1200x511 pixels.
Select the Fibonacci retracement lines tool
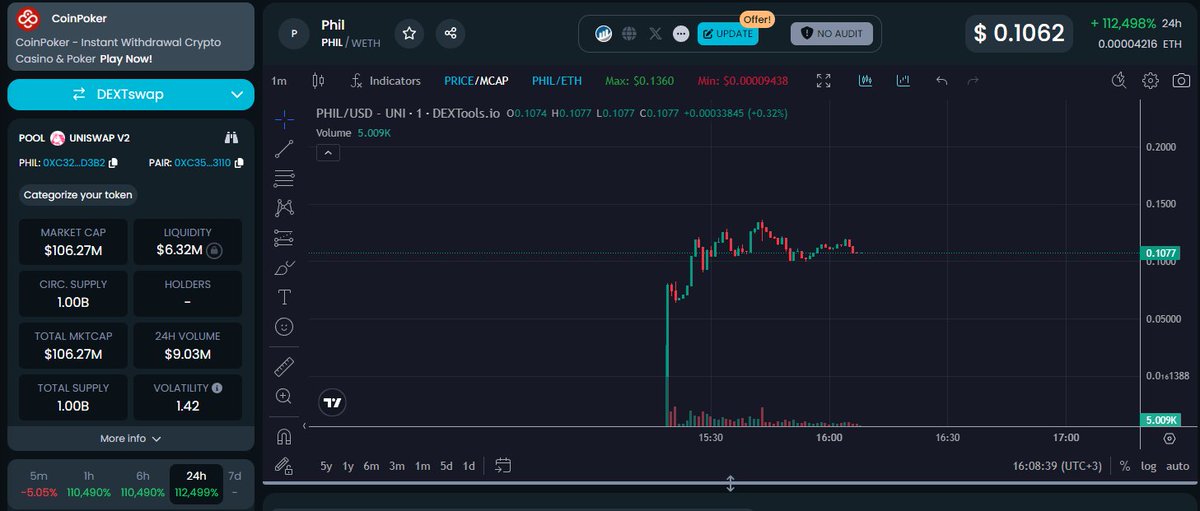tap(284, 179)
